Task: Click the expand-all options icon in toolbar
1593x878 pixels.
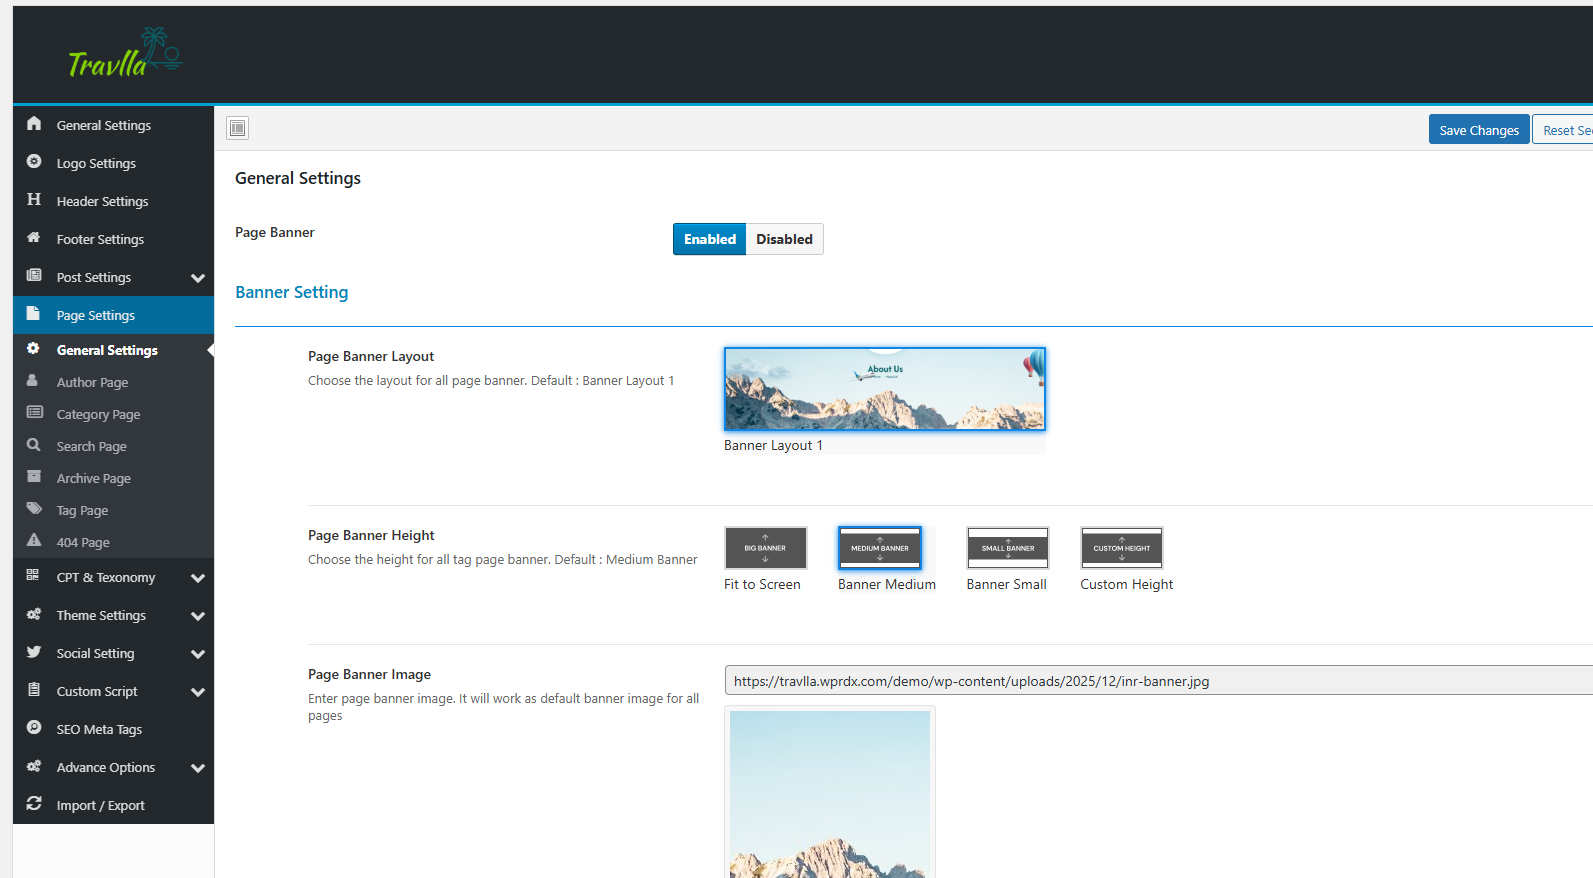Action: (x=237, y=128)
